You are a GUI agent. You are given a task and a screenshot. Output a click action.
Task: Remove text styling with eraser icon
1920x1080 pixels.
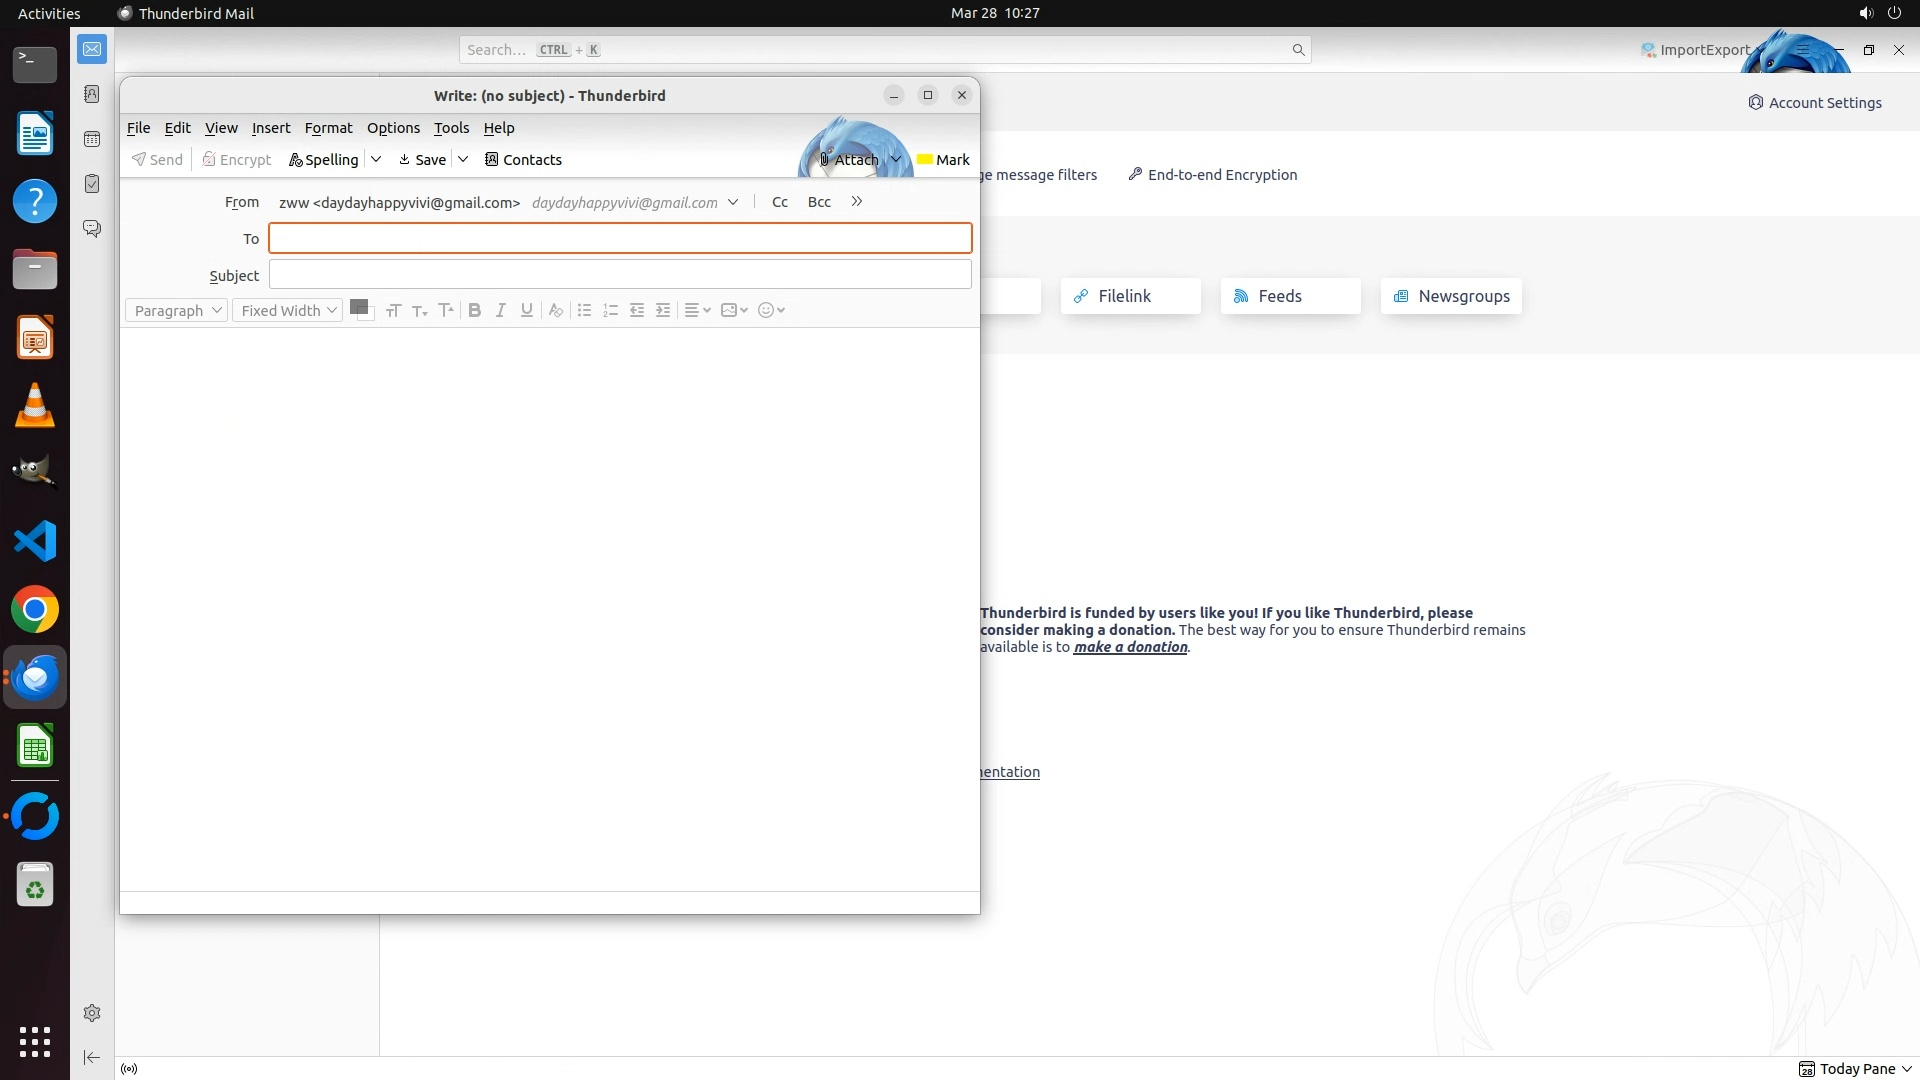coord(556,310)
